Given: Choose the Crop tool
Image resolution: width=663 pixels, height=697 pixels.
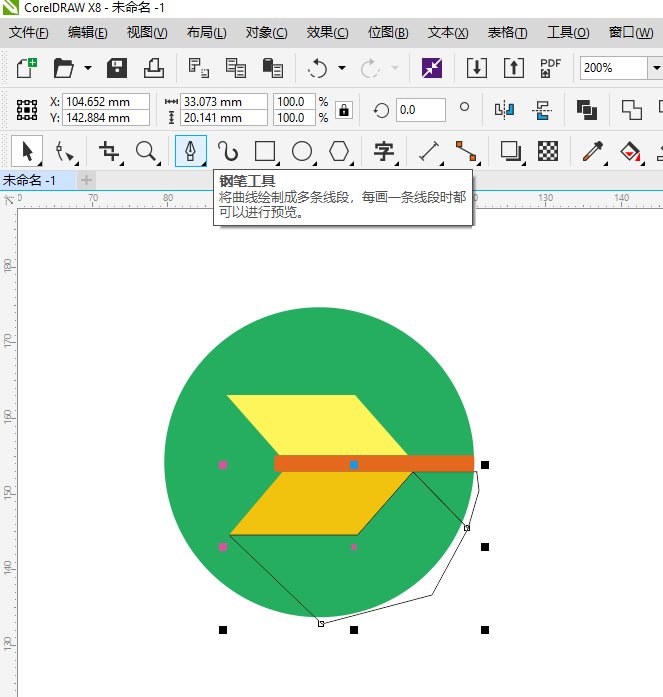Looking at the screenshot, I should (109, 152).
